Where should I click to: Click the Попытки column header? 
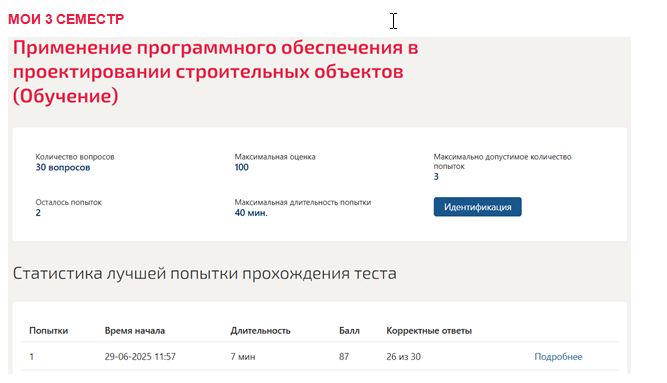coord(48,331)
